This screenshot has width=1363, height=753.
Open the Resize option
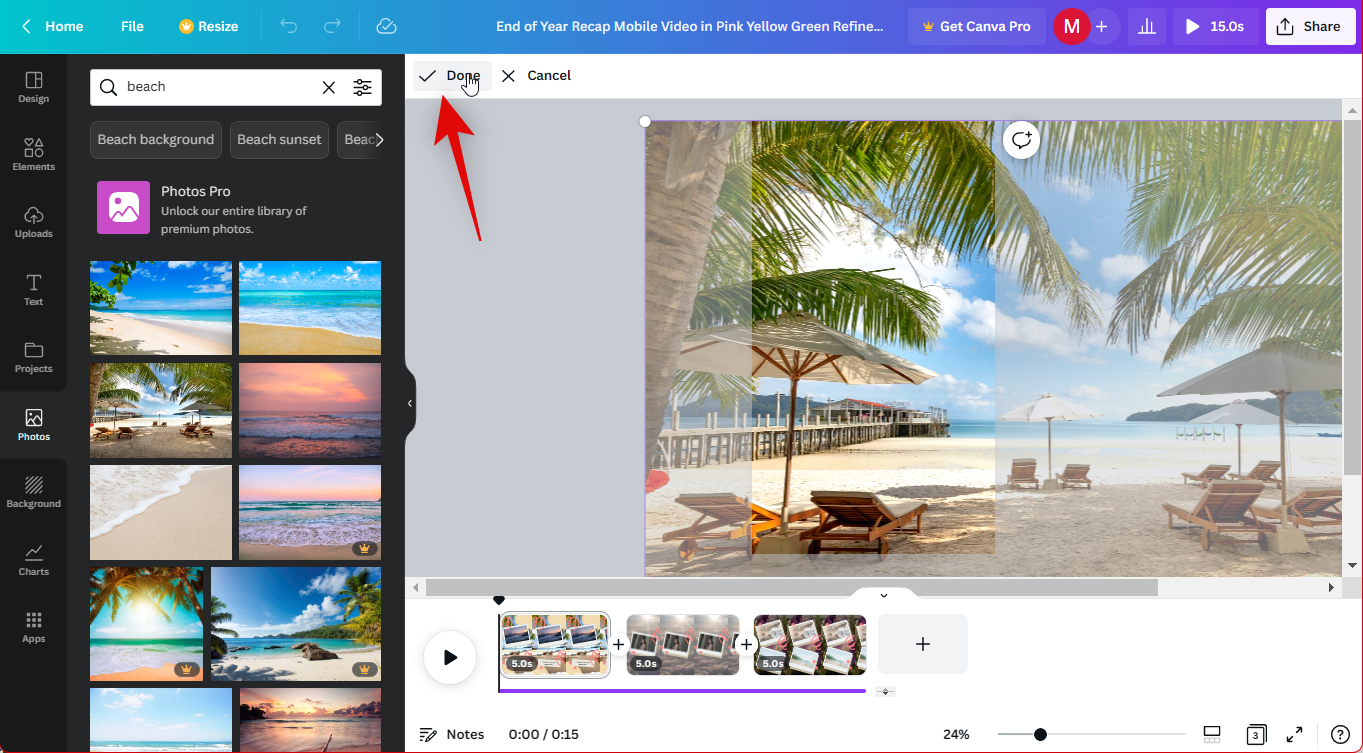pos(208,27)
